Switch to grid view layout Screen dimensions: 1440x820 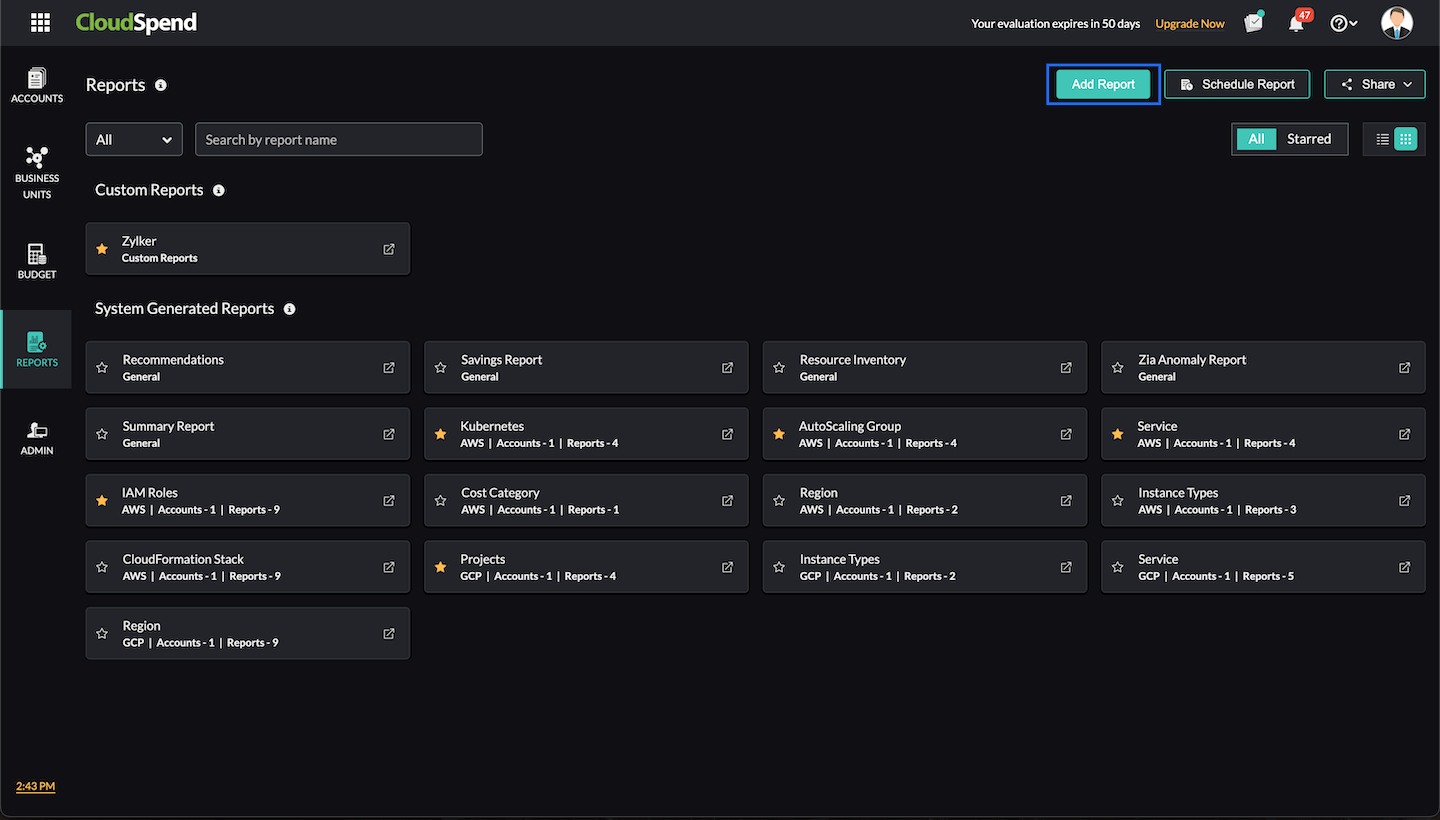pyautogui.click(x=1405, y=140)
